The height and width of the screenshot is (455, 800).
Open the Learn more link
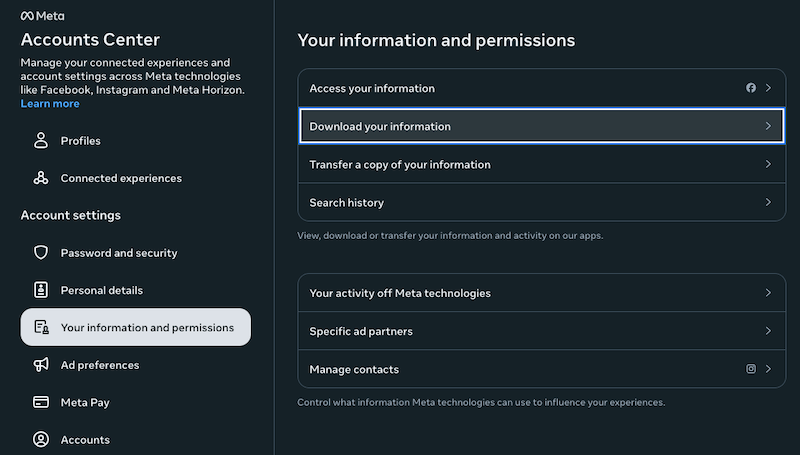click(x=50, y=104)
